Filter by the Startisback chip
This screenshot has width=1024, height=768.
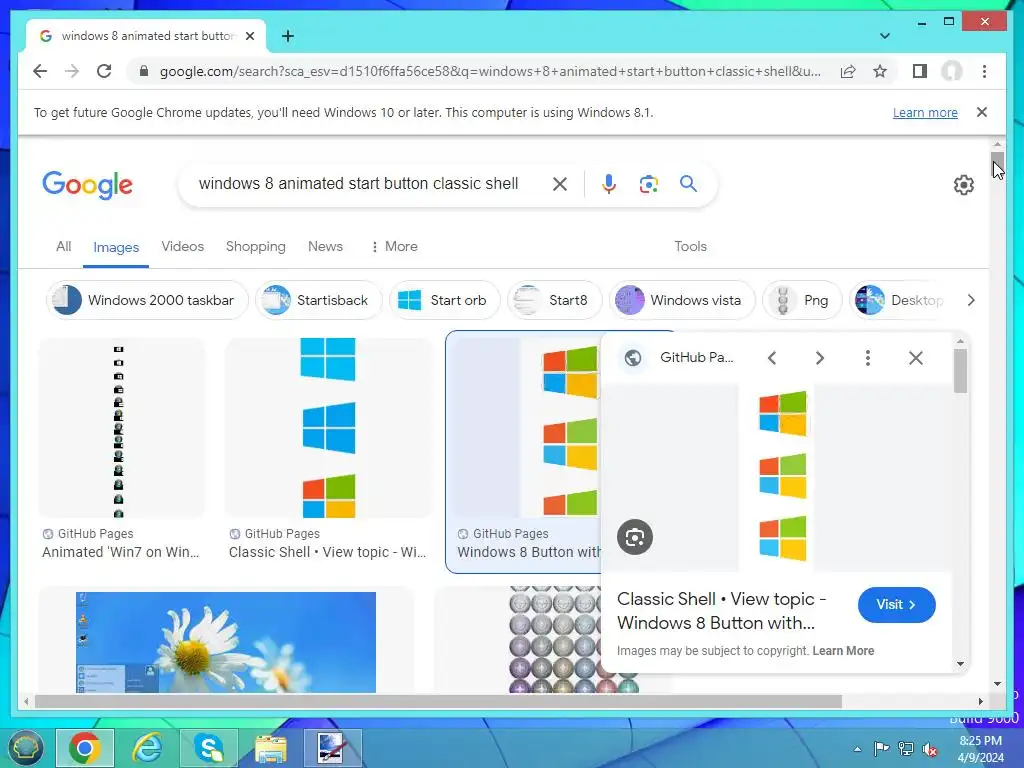319,300
